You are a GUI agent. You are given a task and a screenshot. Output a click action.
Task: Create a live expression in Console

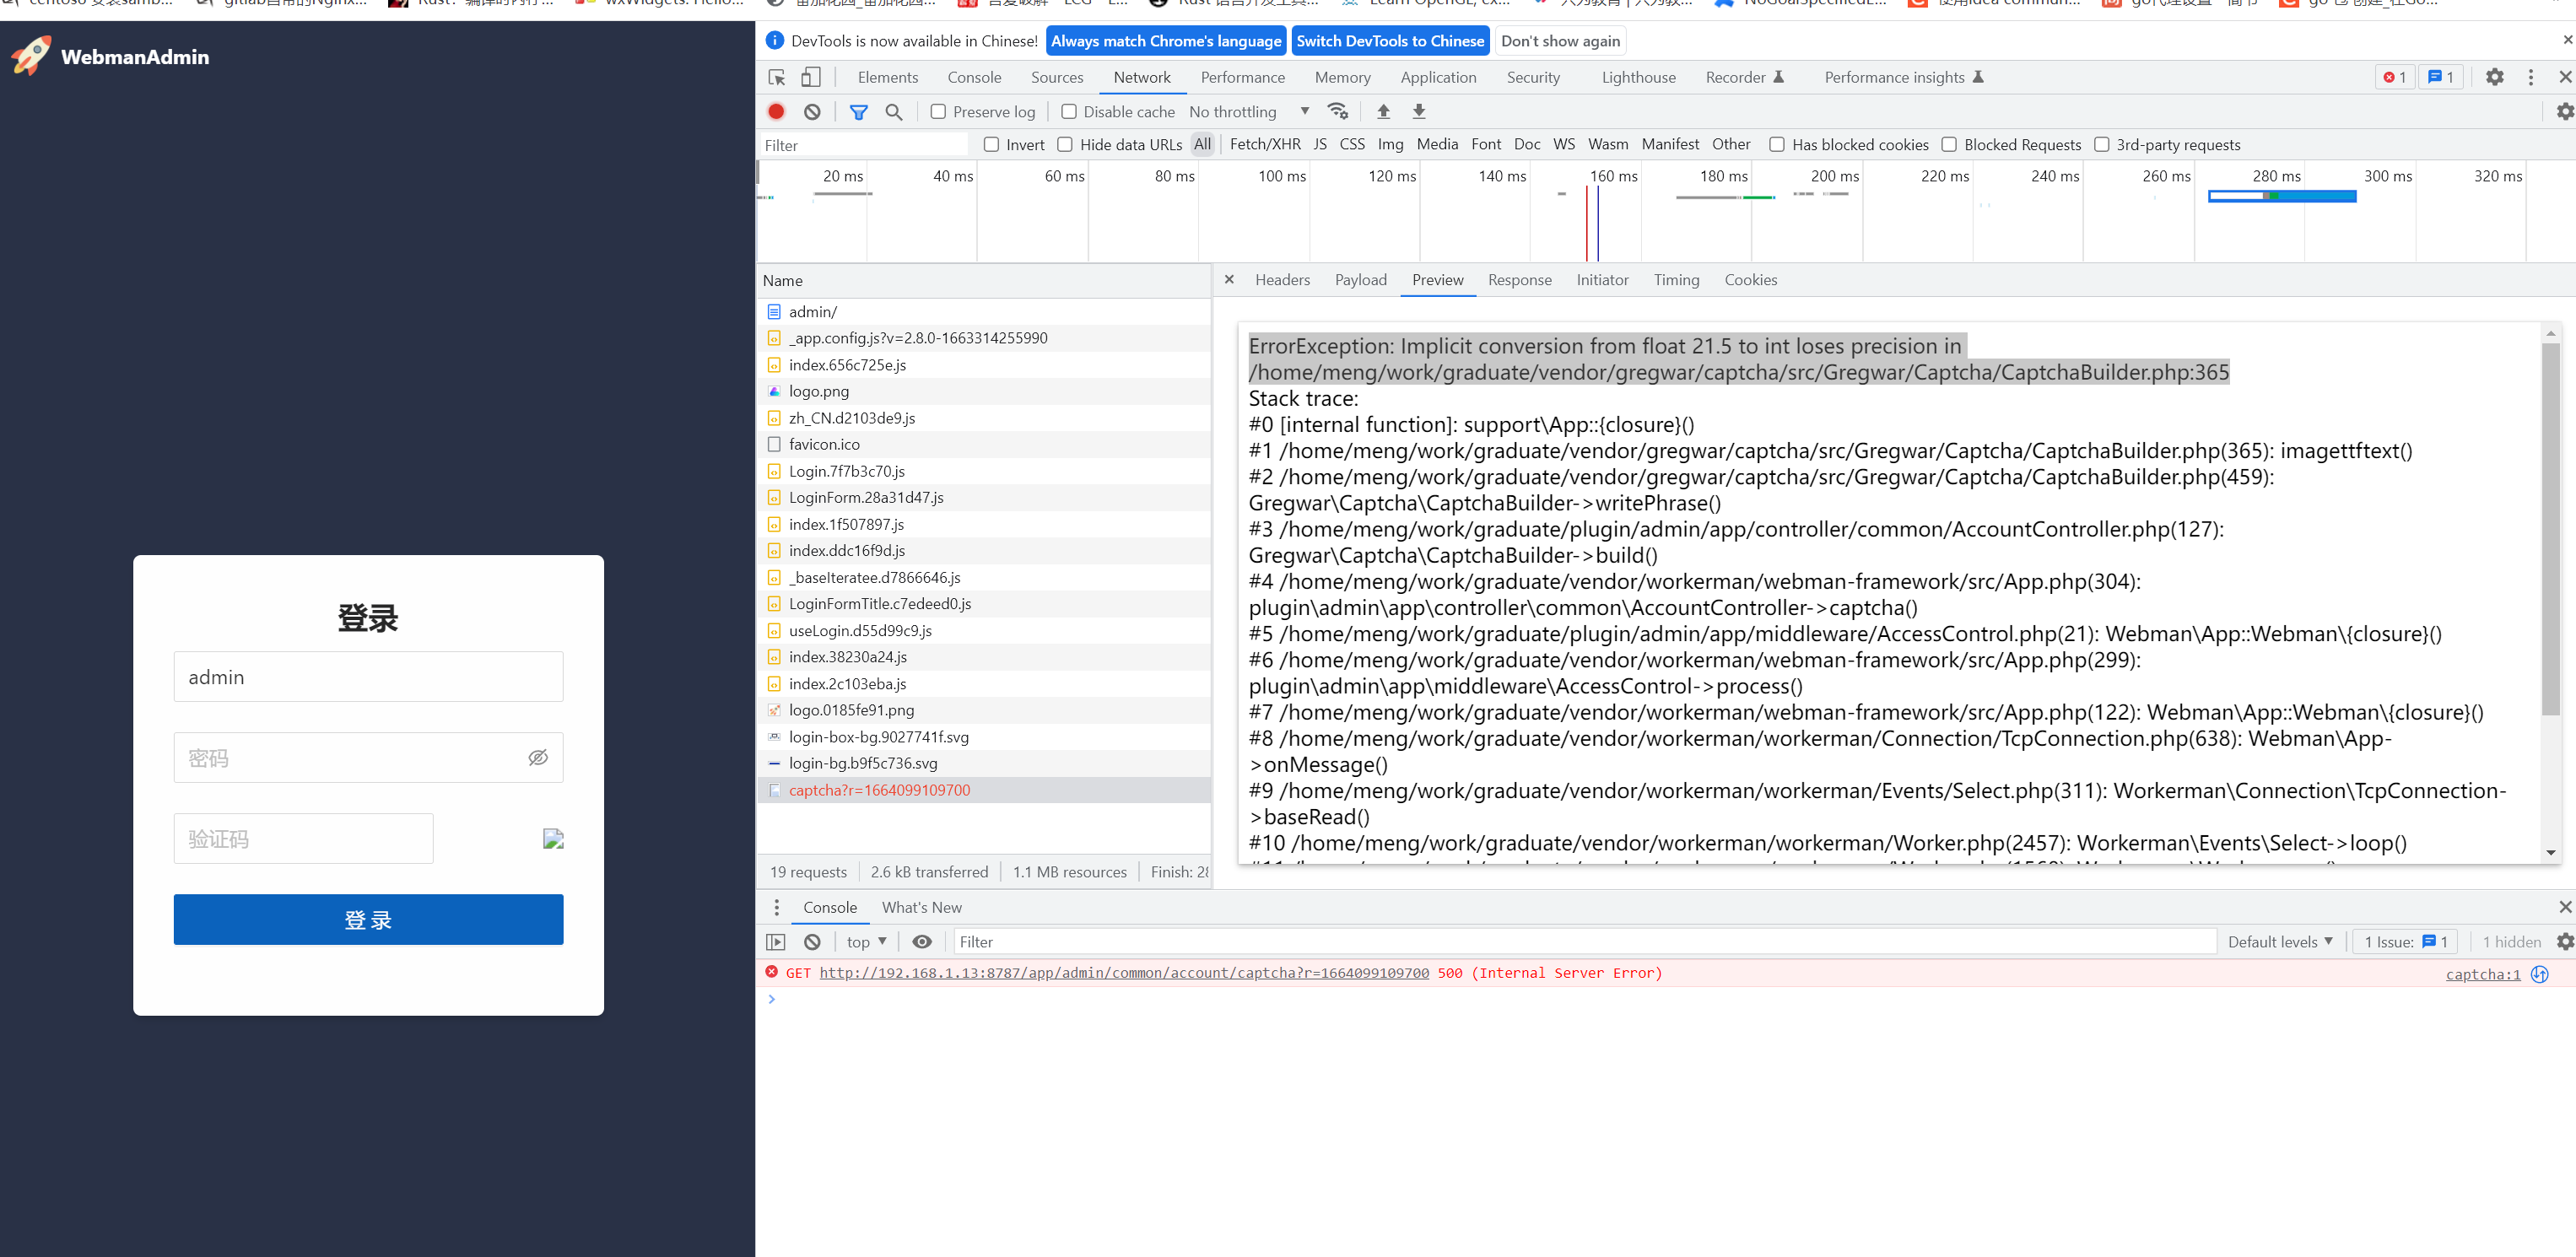point(922,941)
